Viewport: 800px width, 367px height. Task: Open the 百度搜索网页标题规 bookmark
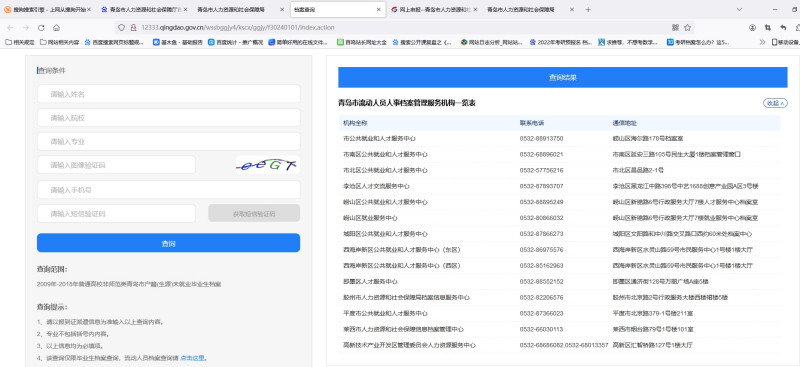coord(114,42)
